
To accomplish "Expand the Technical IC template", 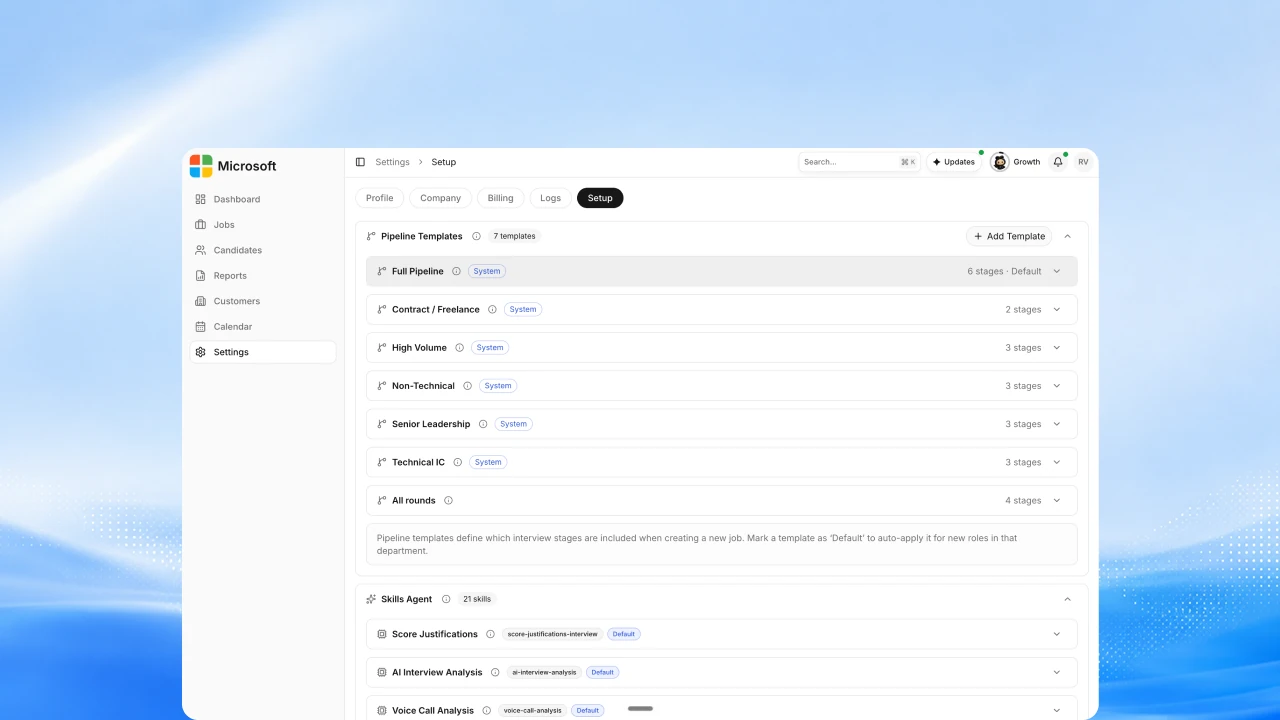I will 1057,462.
